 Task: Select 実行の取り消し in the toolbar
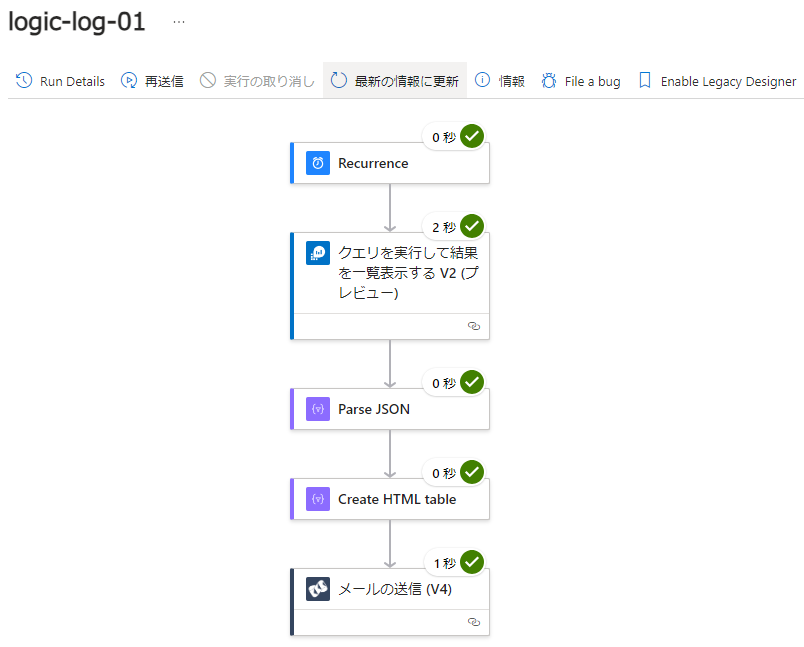tap(257, 81)
